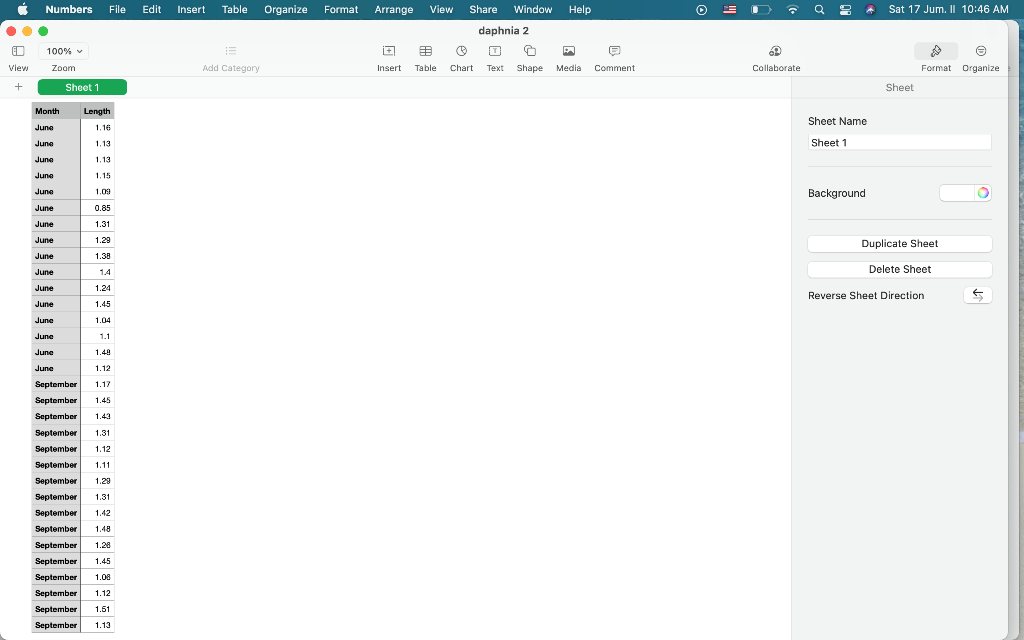Image resolution: width=1024 pixels, height=640 pixels.
Task: Toggle the Organize panel
Action: click(x=981, y=51)
